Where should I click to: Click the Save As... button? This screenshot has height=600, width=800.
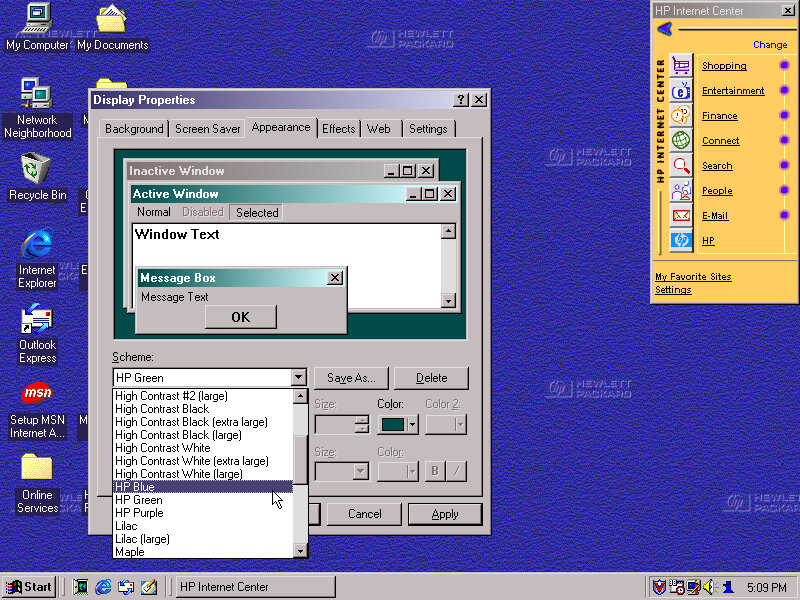(351, 378)
